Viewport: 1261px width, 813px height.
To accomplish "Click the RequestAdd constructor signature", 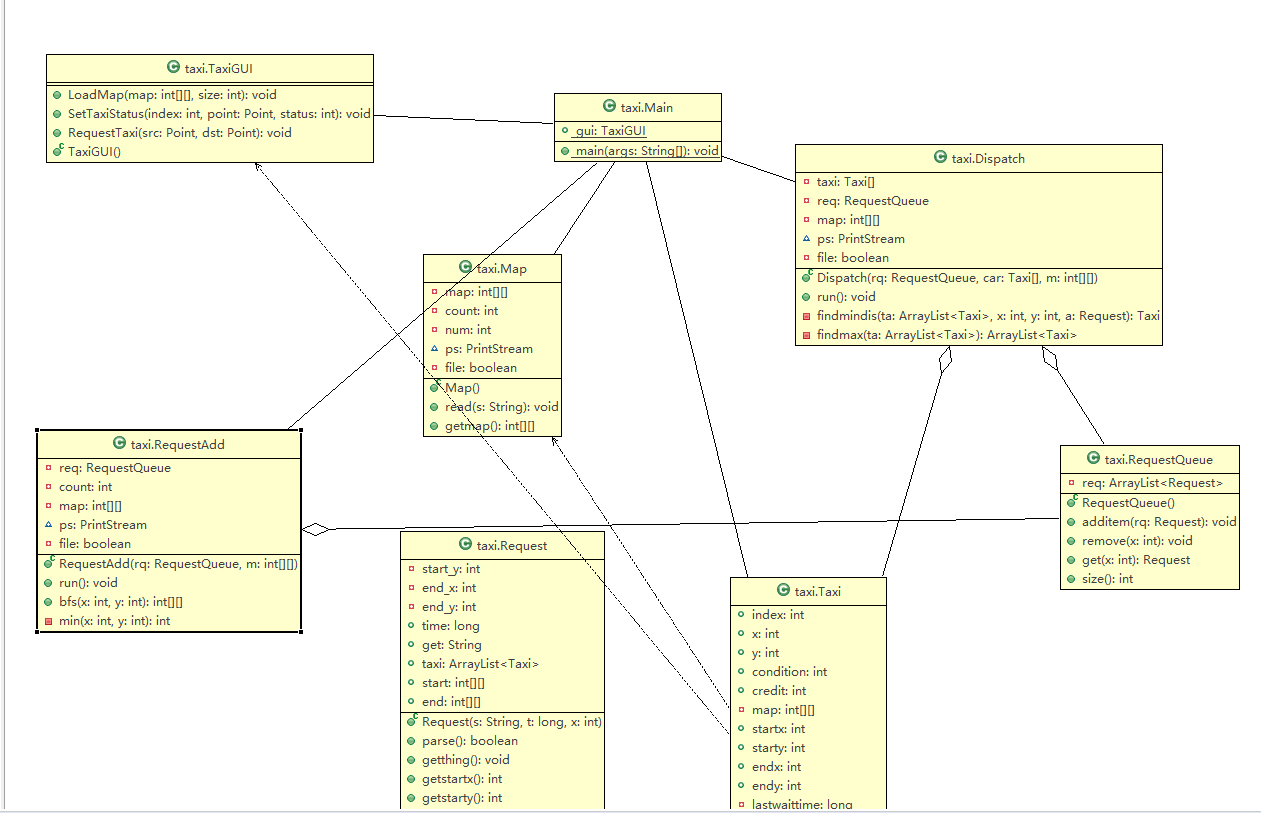I will tap(178, 564).
